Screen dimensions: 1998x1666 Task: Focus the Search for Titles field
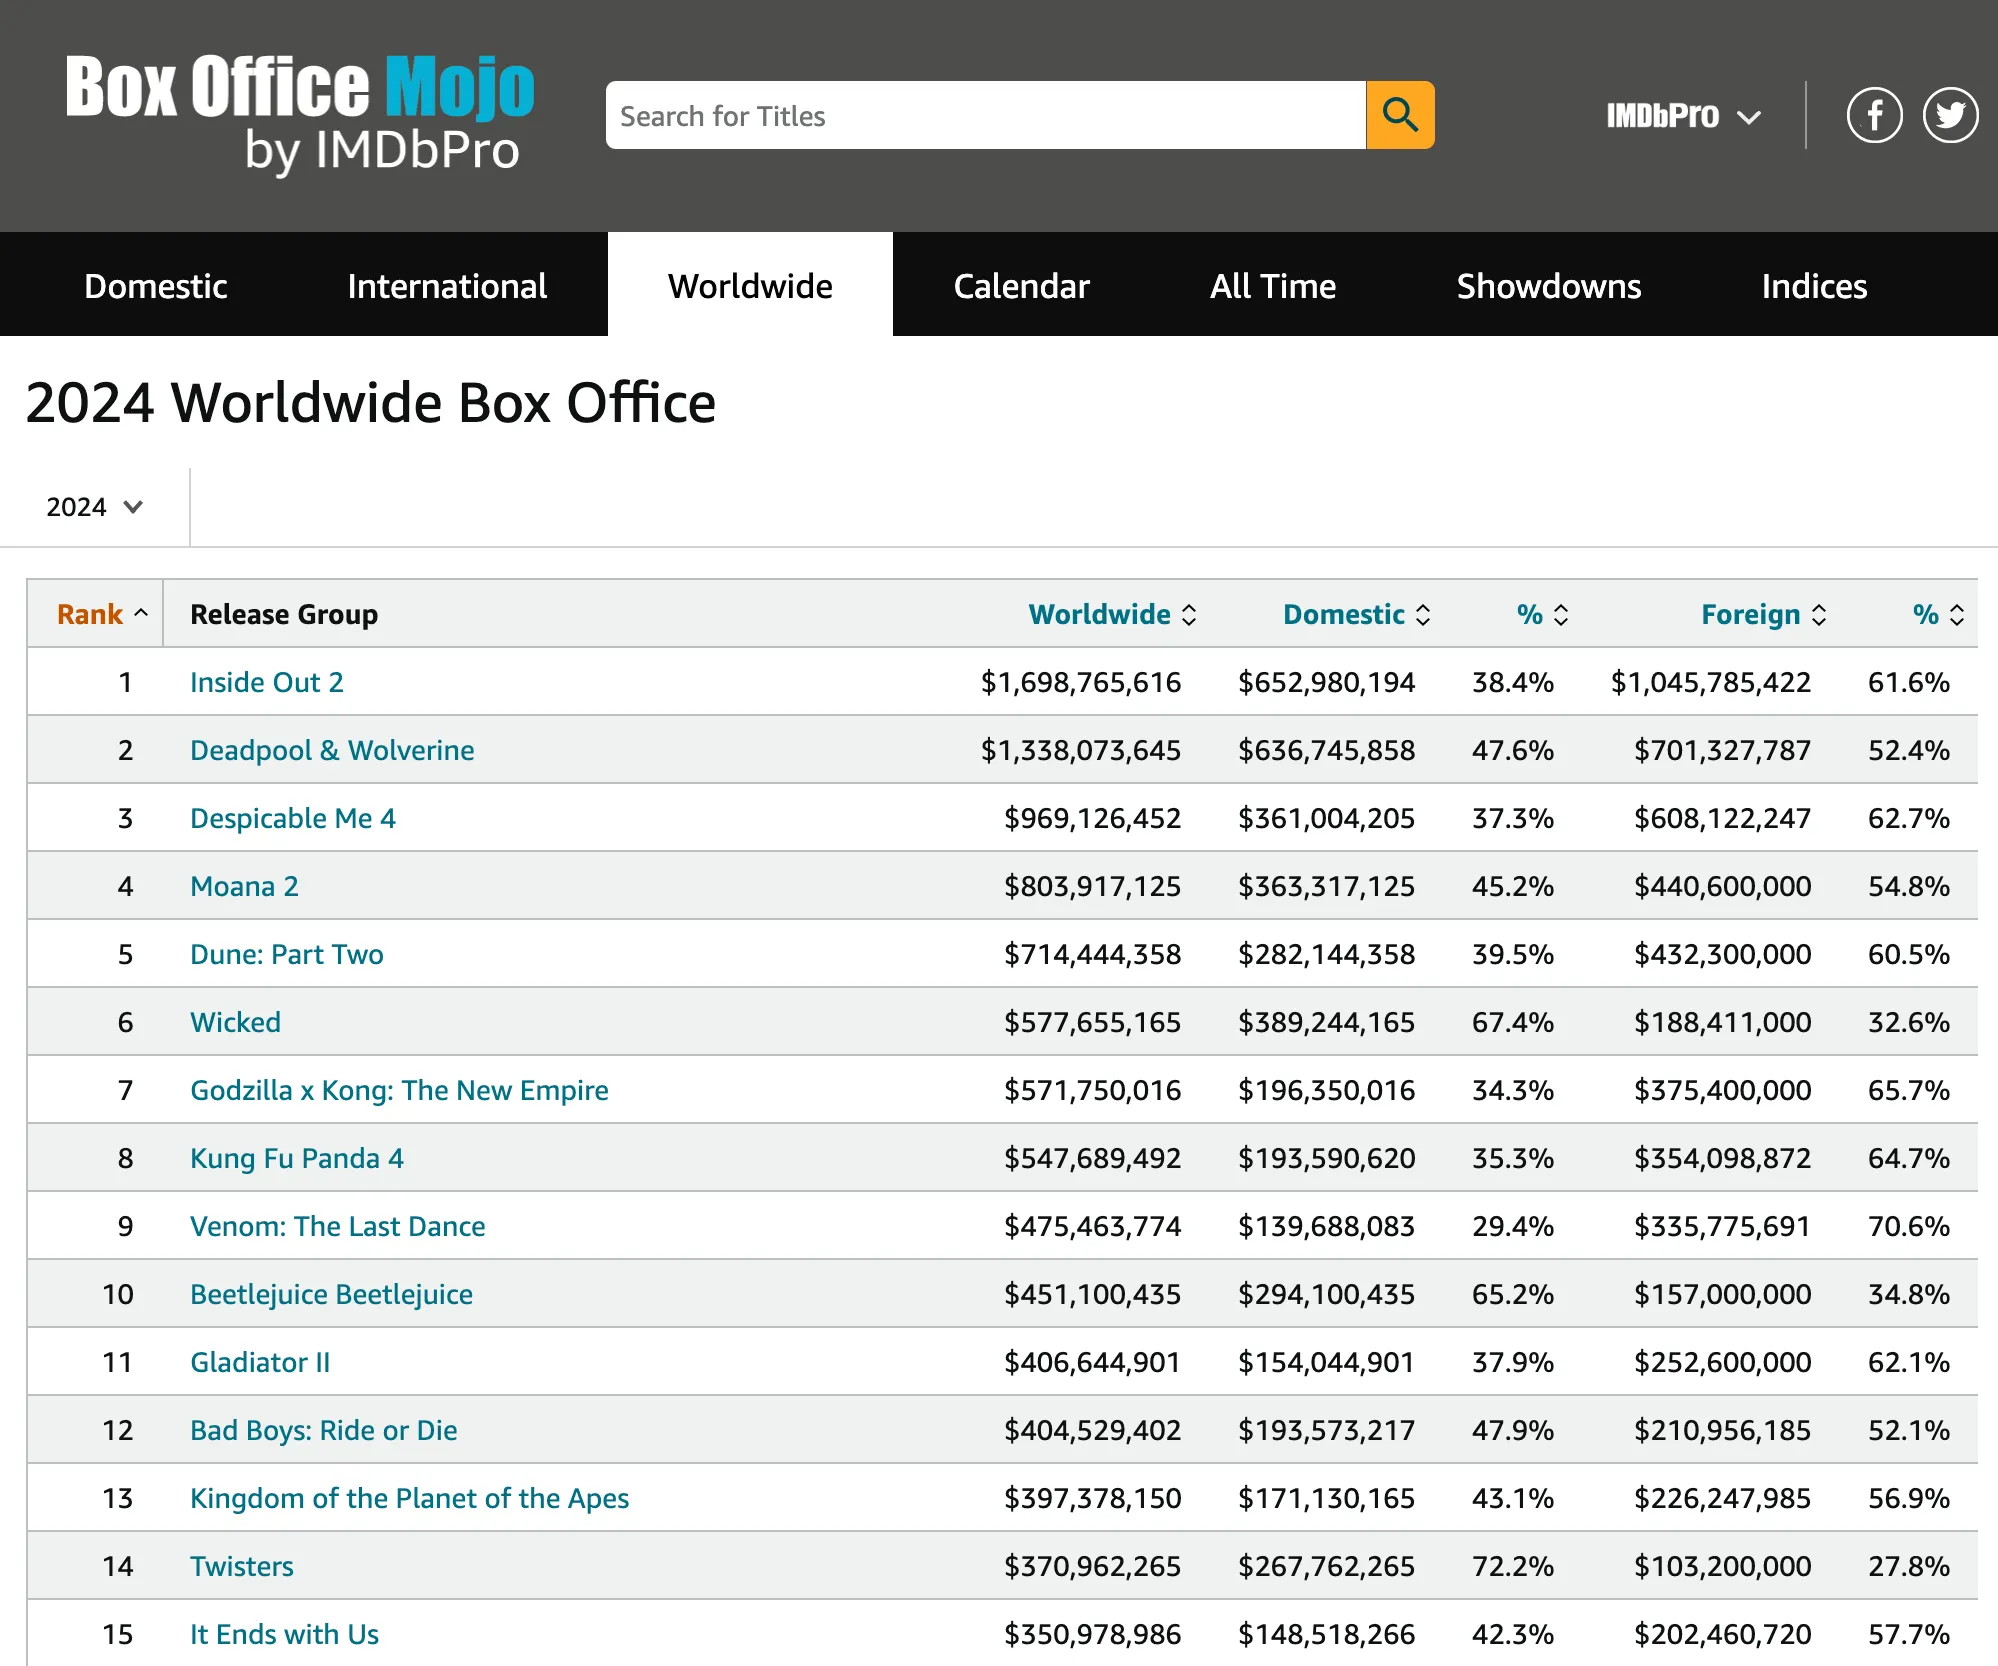pyautogui.click(x=985, y=116)
